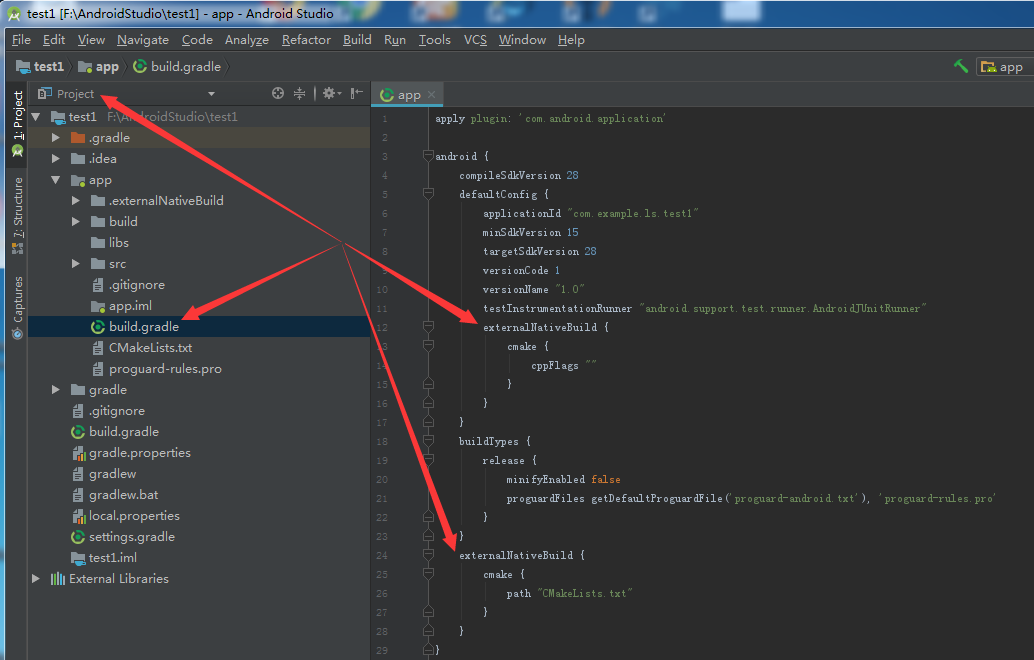Click build.gradle in the navigation breadcrumb
Screen dimensions: 1034x660
177,67
